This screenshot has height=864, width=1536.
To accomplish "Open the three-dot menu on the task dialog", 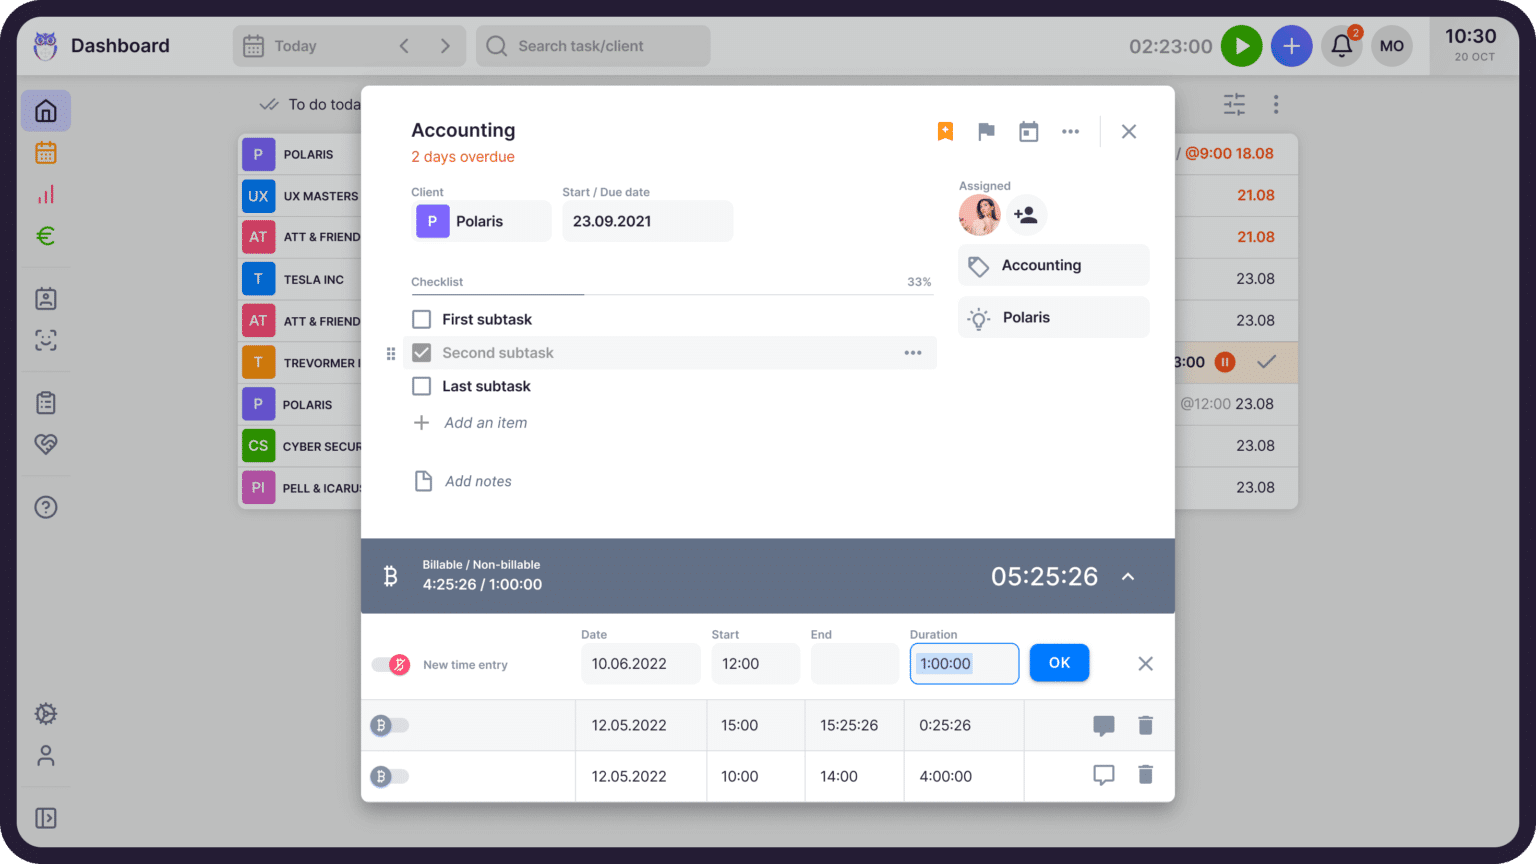I will point(1070,131).
